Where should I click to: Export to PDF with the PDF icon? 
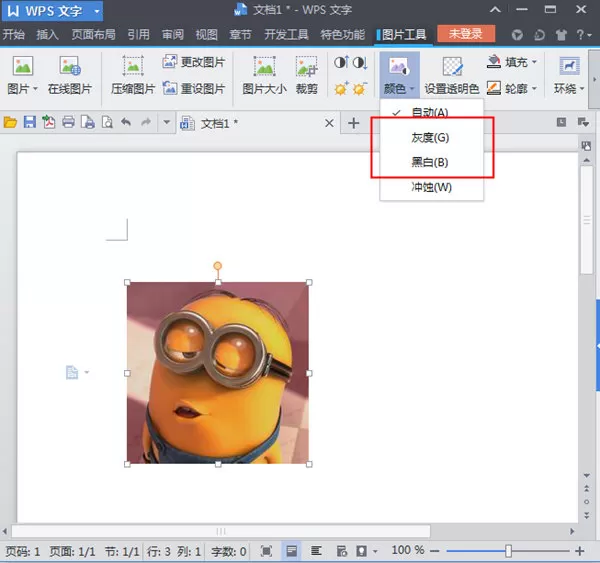[49, 122]
